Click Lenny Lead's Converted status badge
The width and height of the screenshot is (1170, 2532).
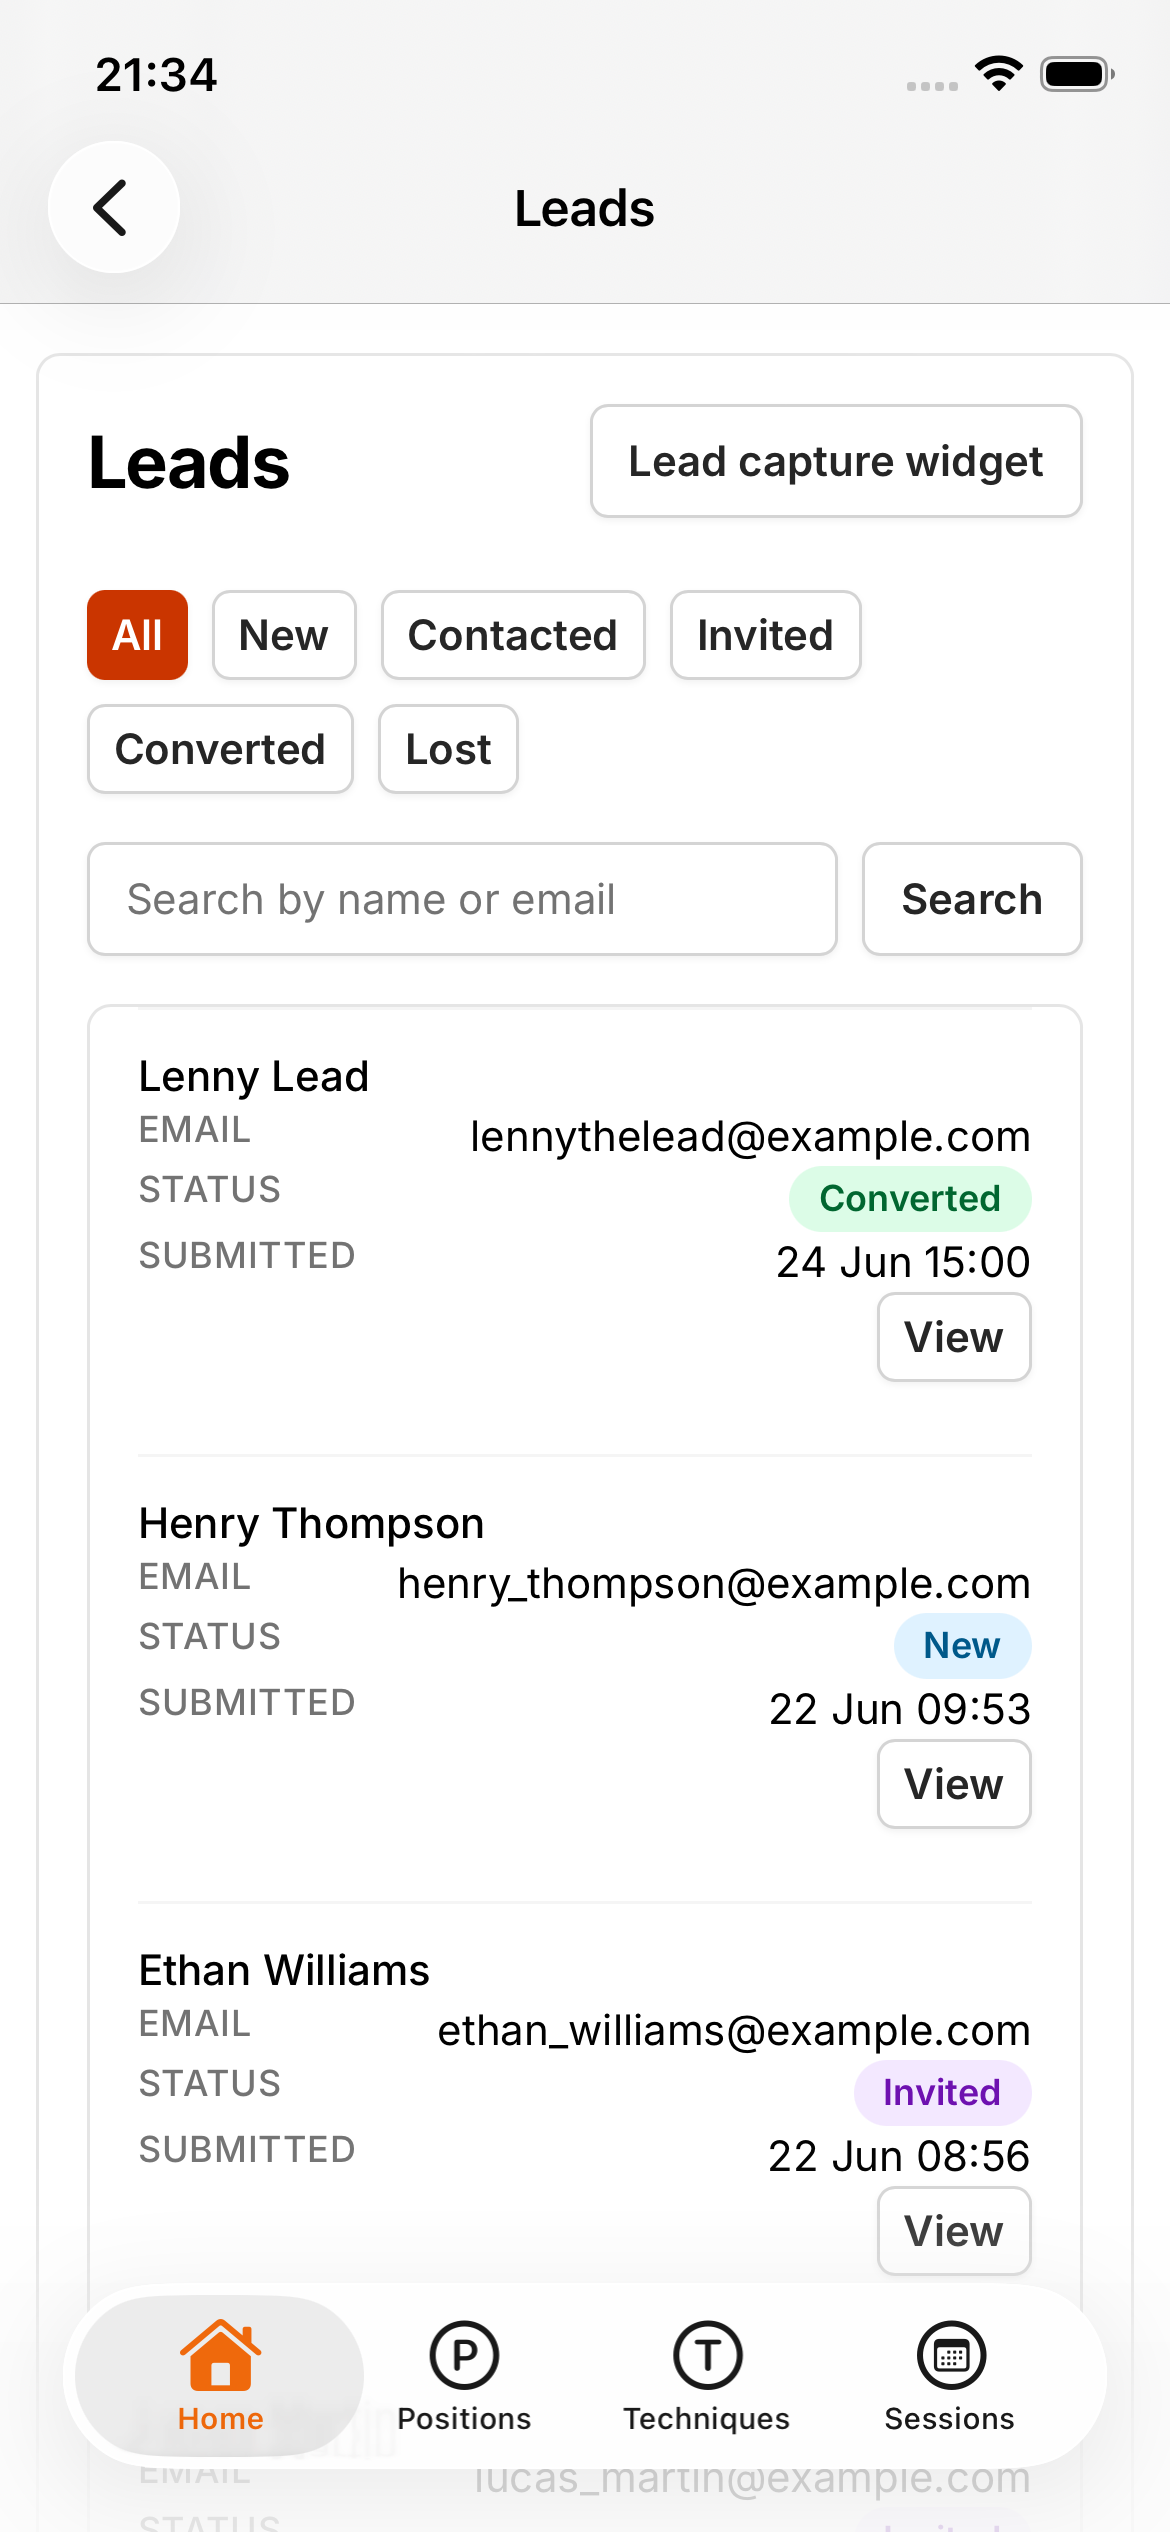point(910,1198)
